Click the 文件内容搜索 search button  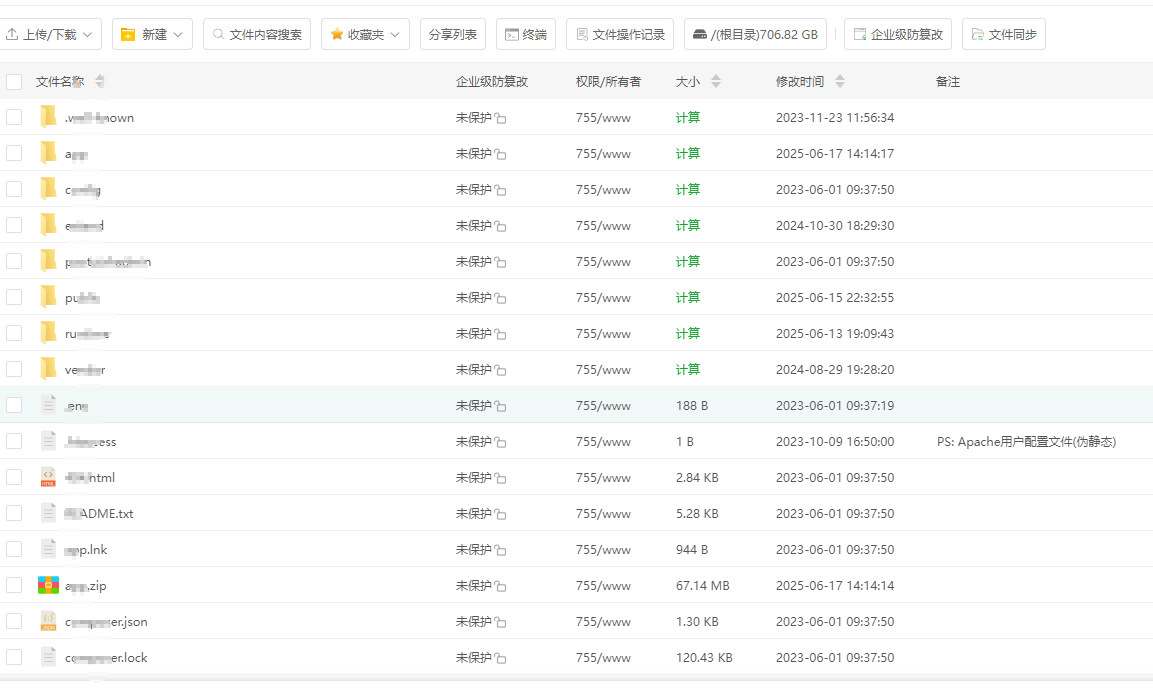coord(257,34)
